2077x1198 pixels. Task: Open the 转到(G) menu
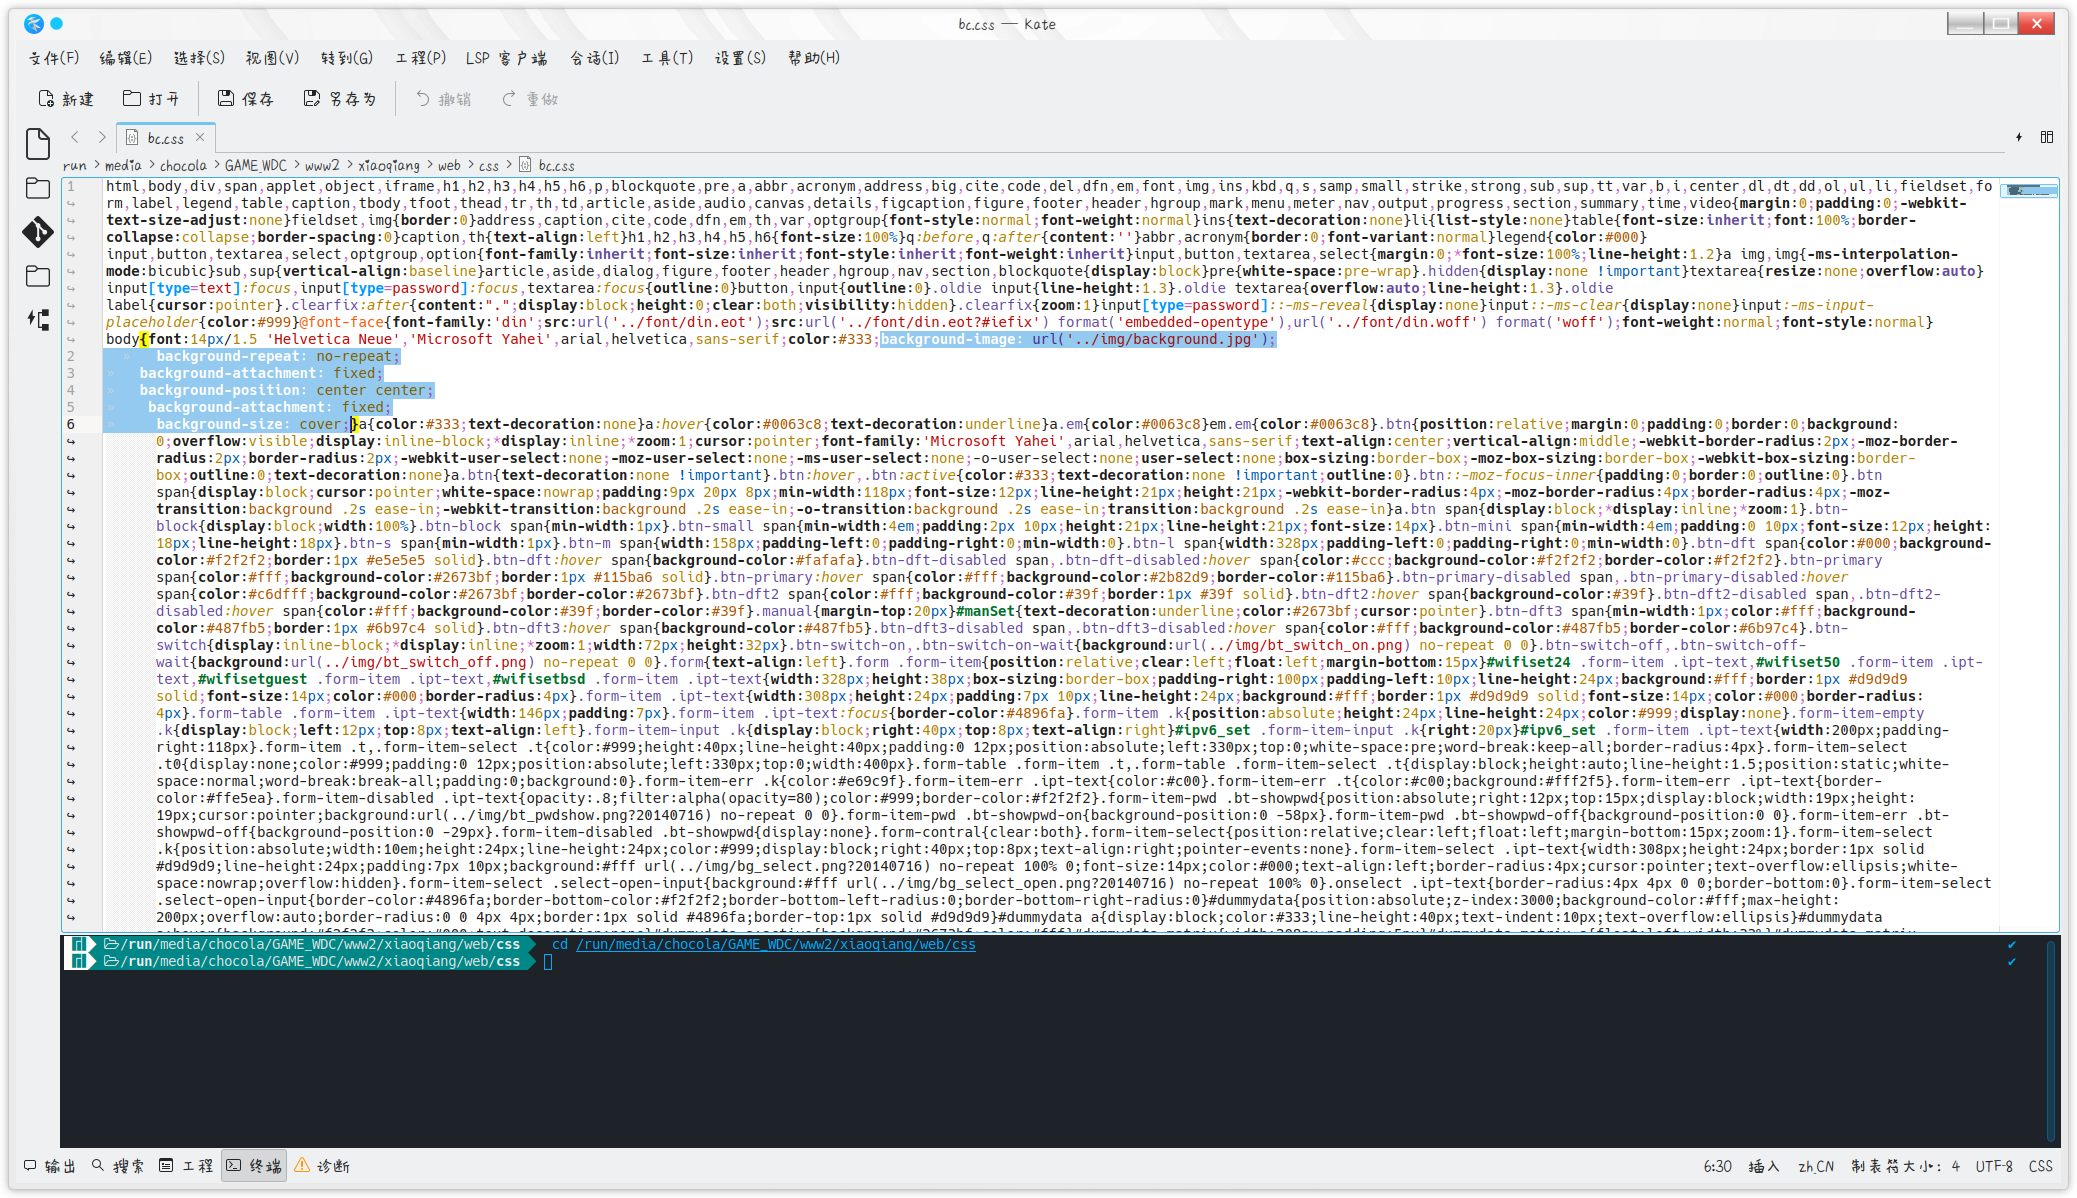[346, 58]
